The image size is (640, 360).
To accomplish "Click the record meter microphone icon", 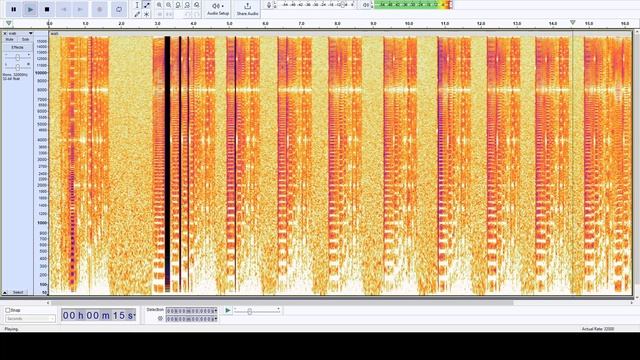I will (x=269, y=5).
